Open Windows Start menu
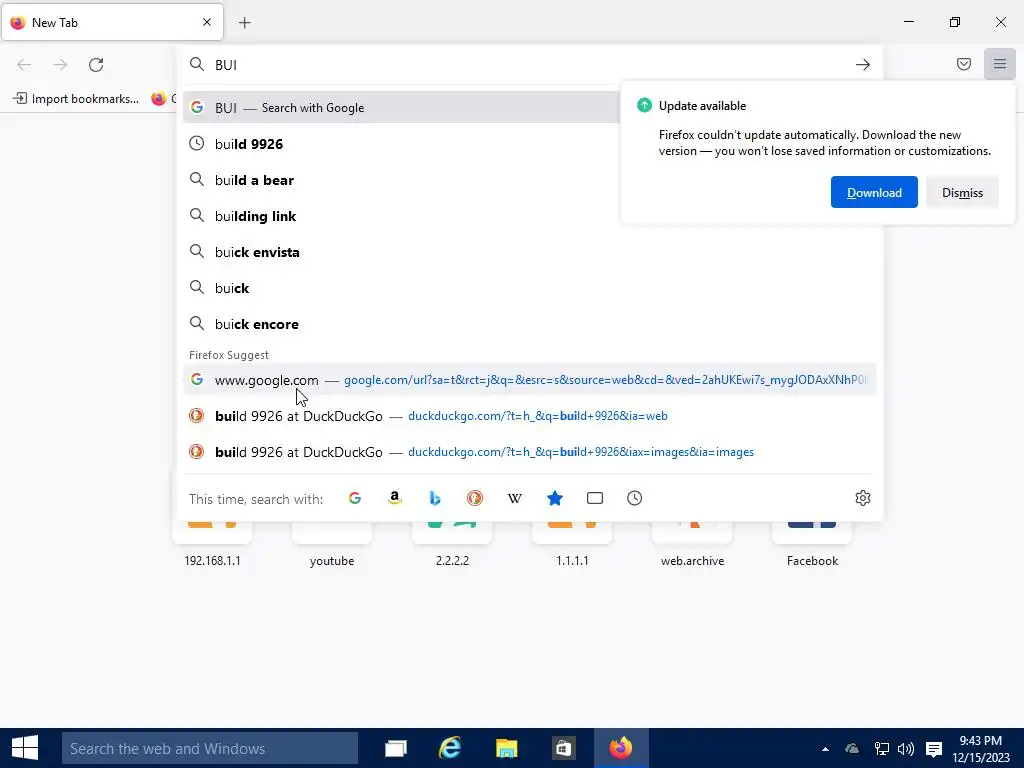The image size is (1024, 768). click(x=25, y=748)
